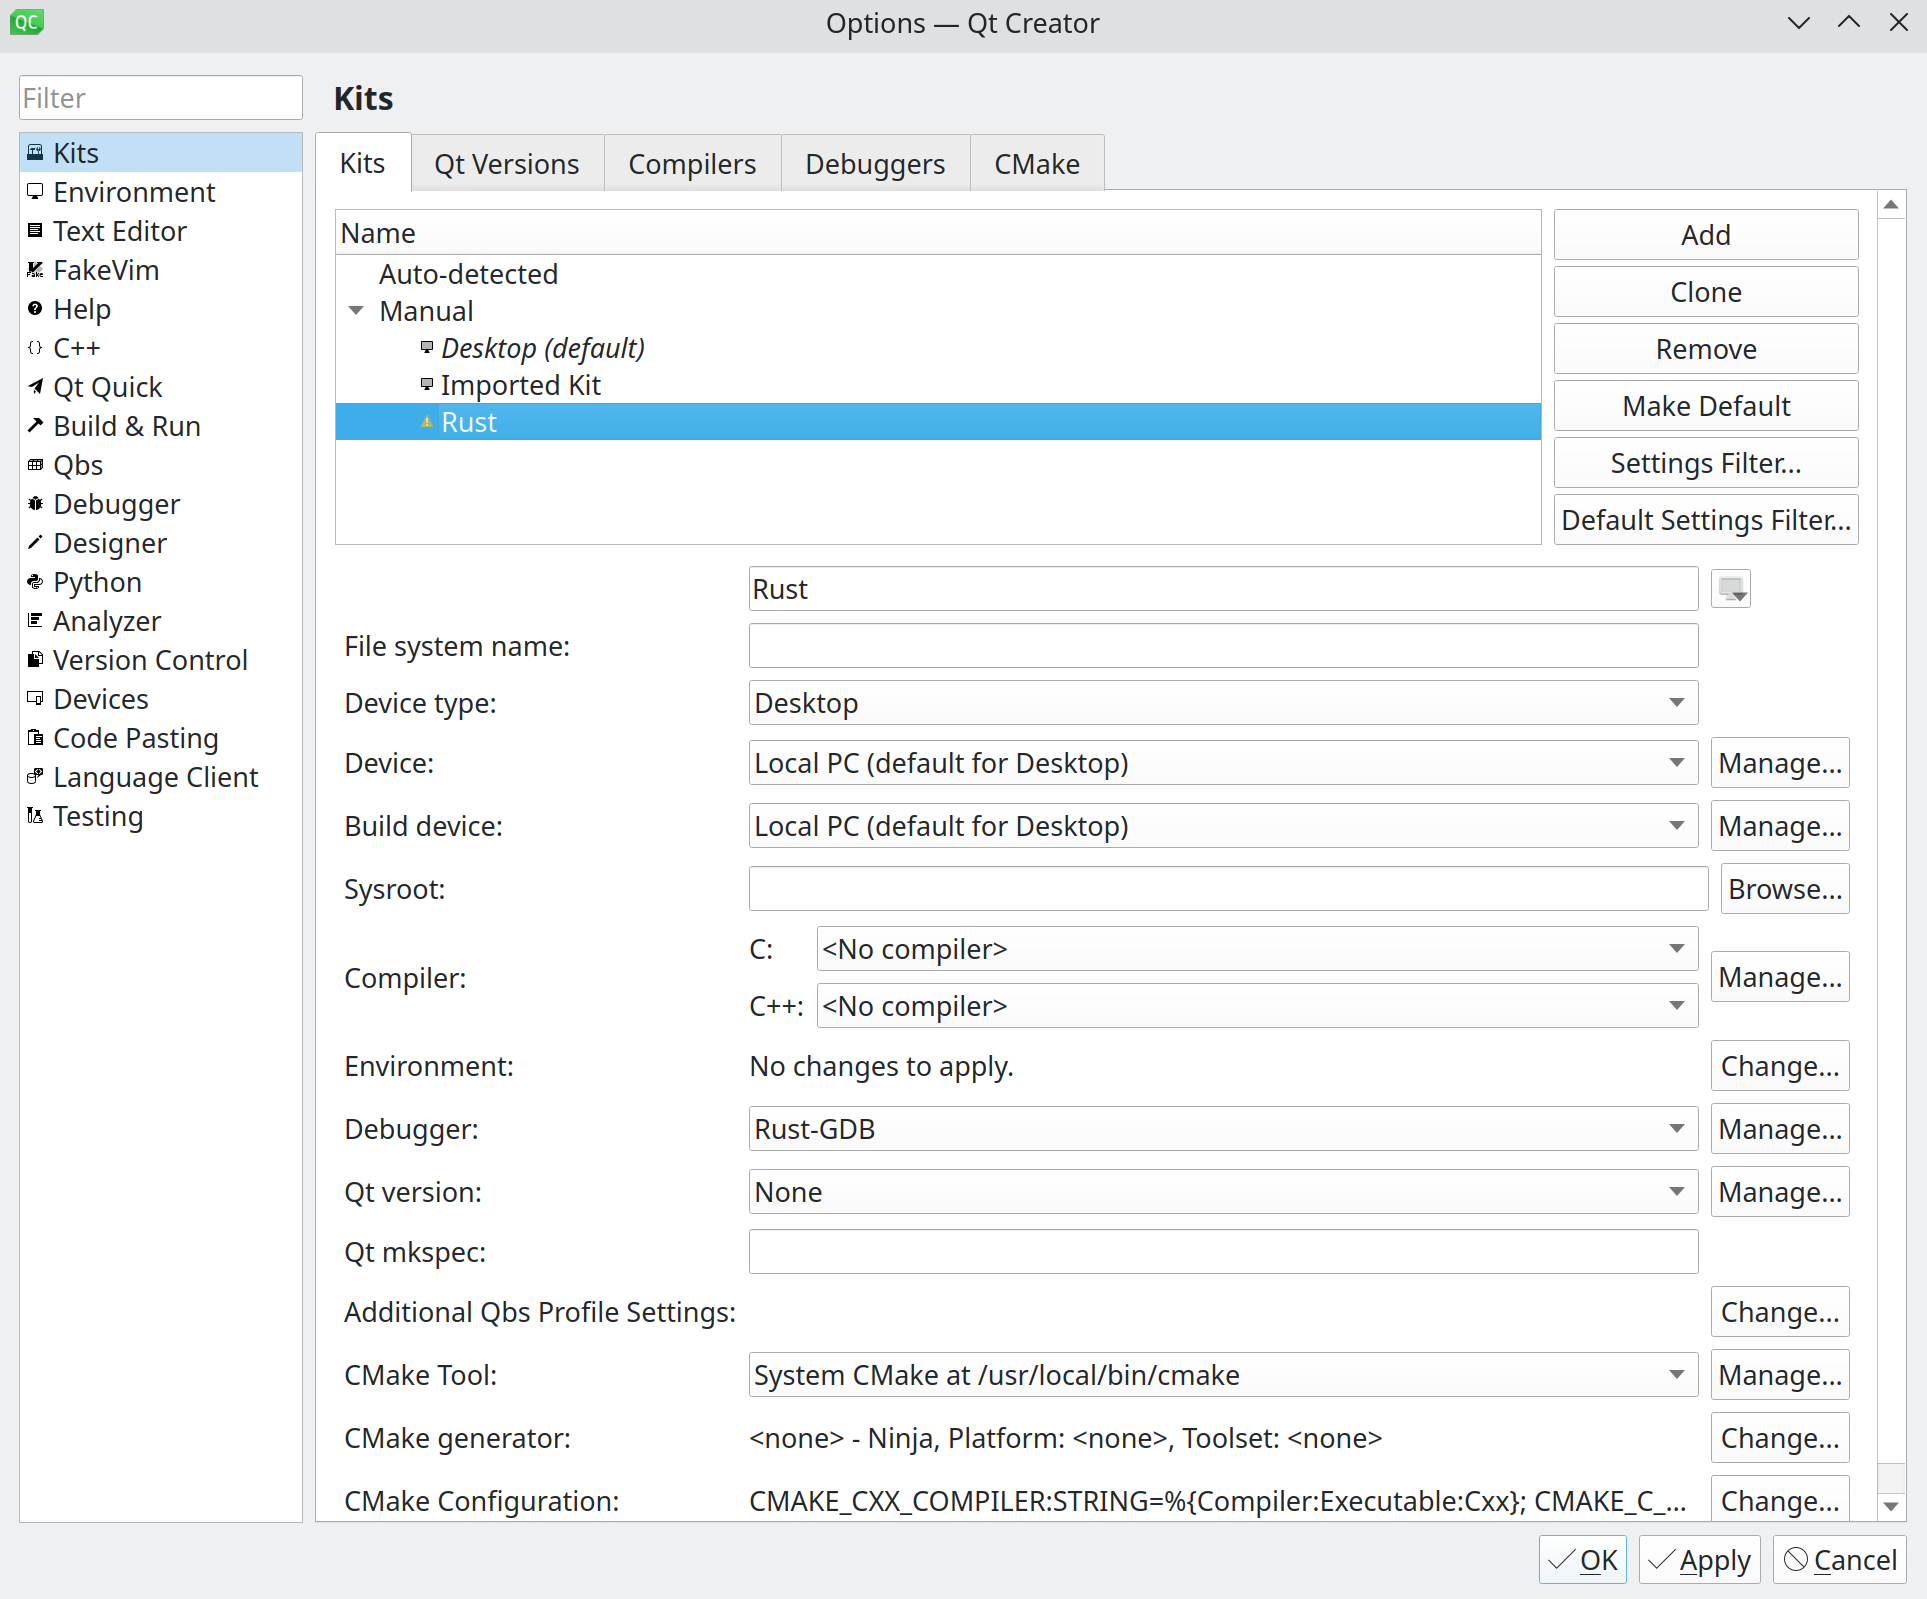Select the Devices settings icon
1927x1599 pixels.
35,699
